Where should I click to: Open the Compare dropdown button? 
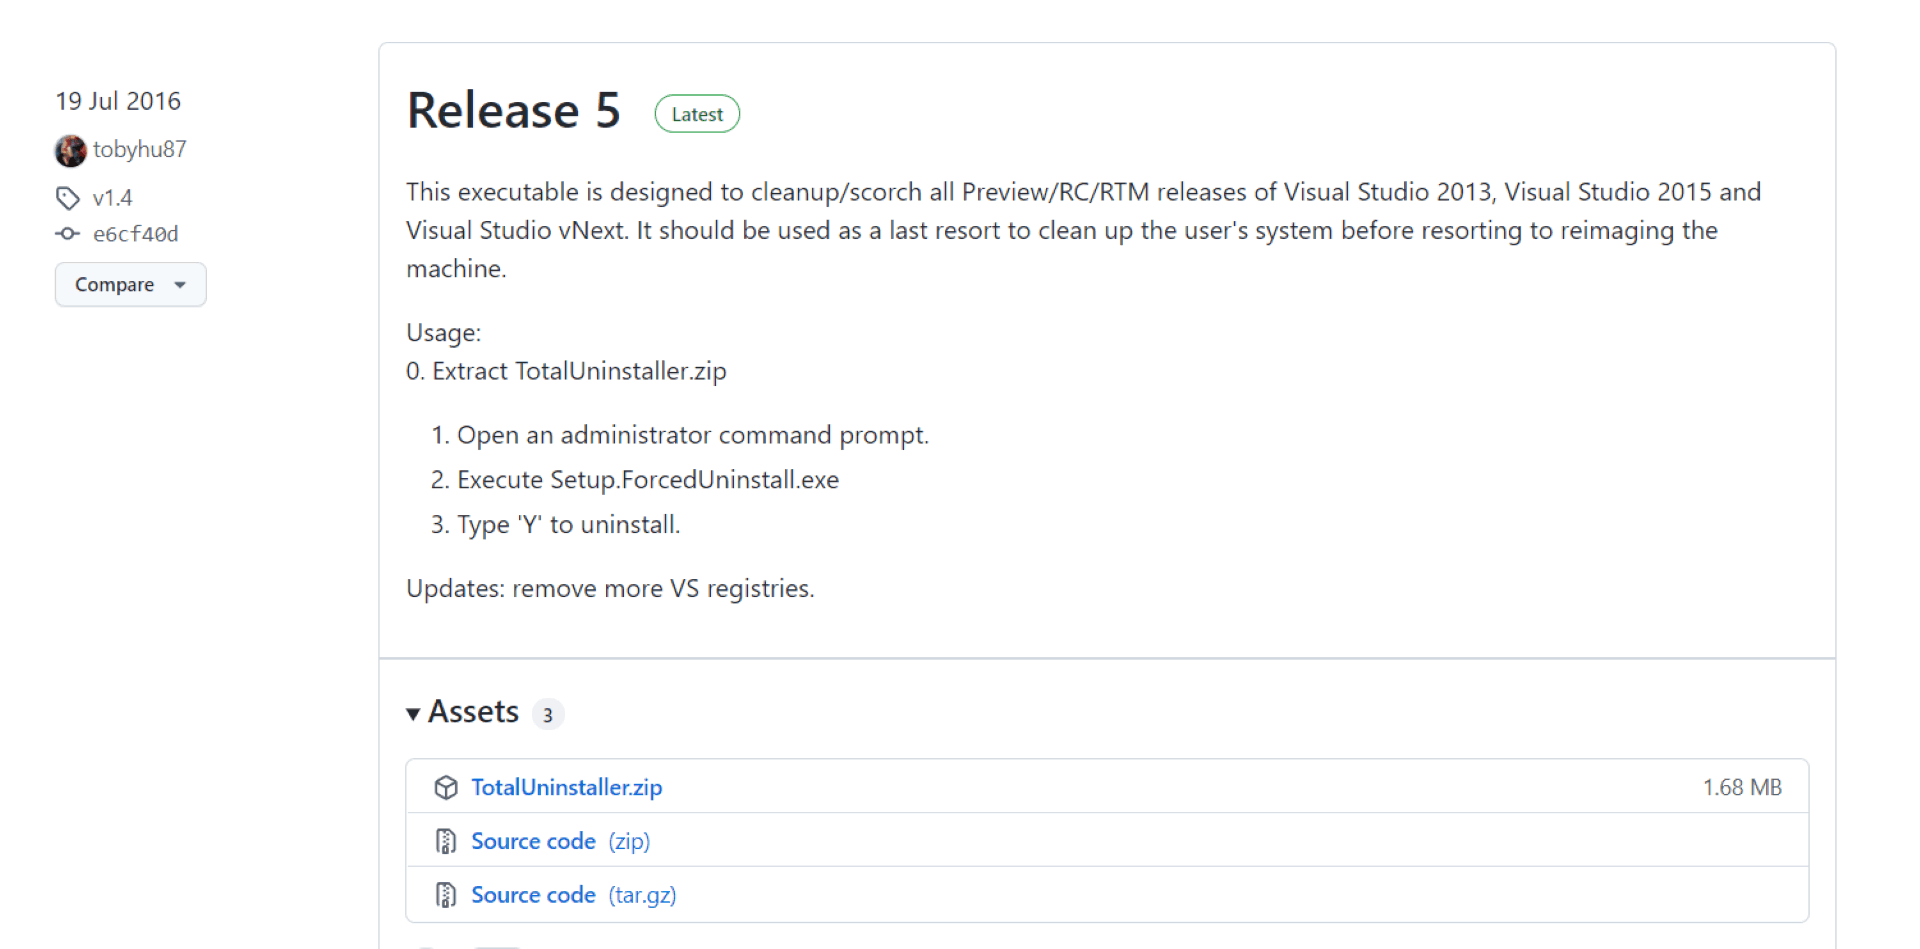131,285
